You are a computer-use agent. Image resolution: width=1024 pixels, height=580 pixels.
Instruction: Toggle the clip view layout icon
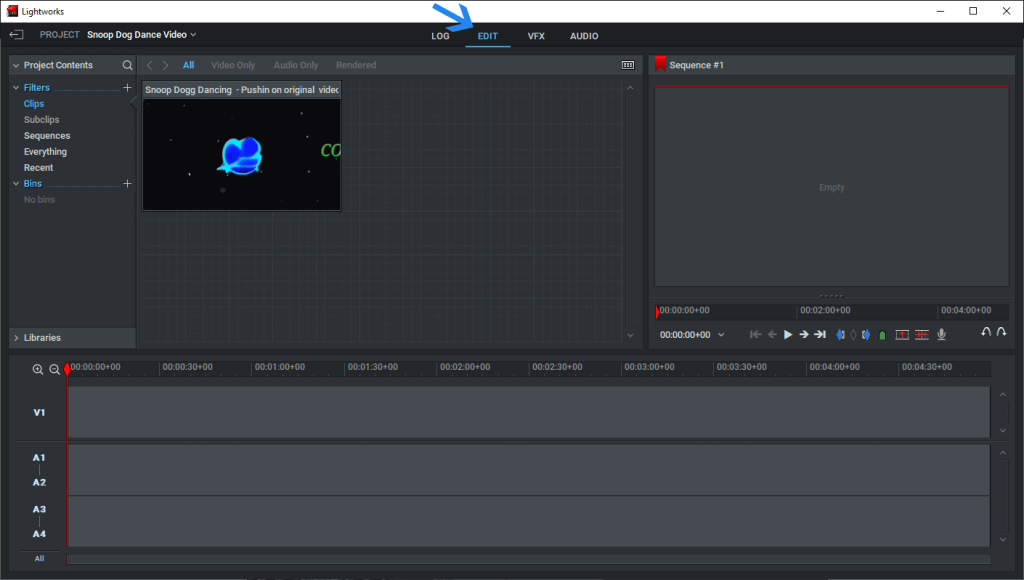coord(628,65)
